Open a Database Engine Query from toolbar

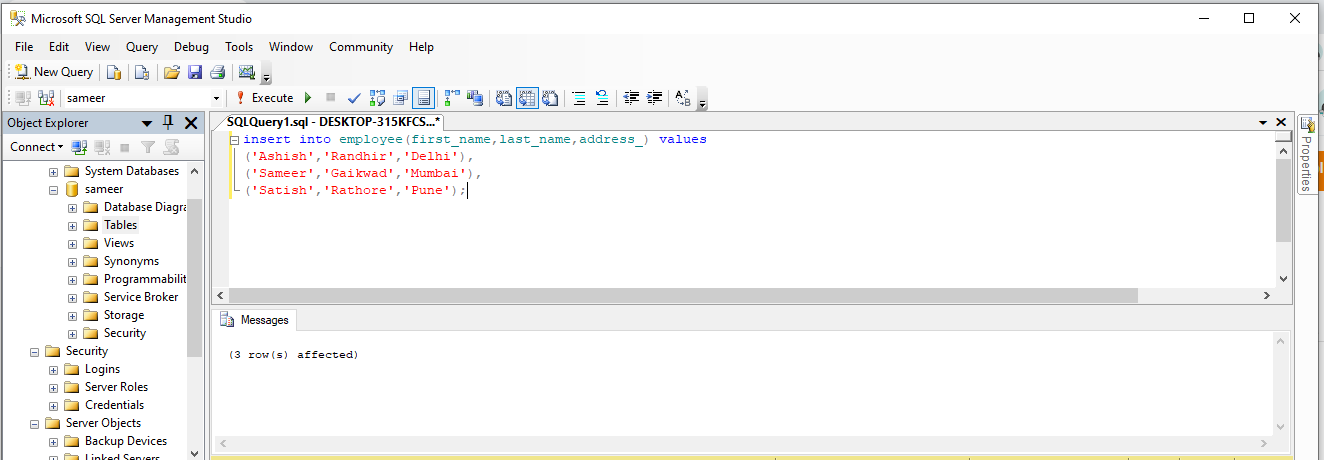[114, 72]
